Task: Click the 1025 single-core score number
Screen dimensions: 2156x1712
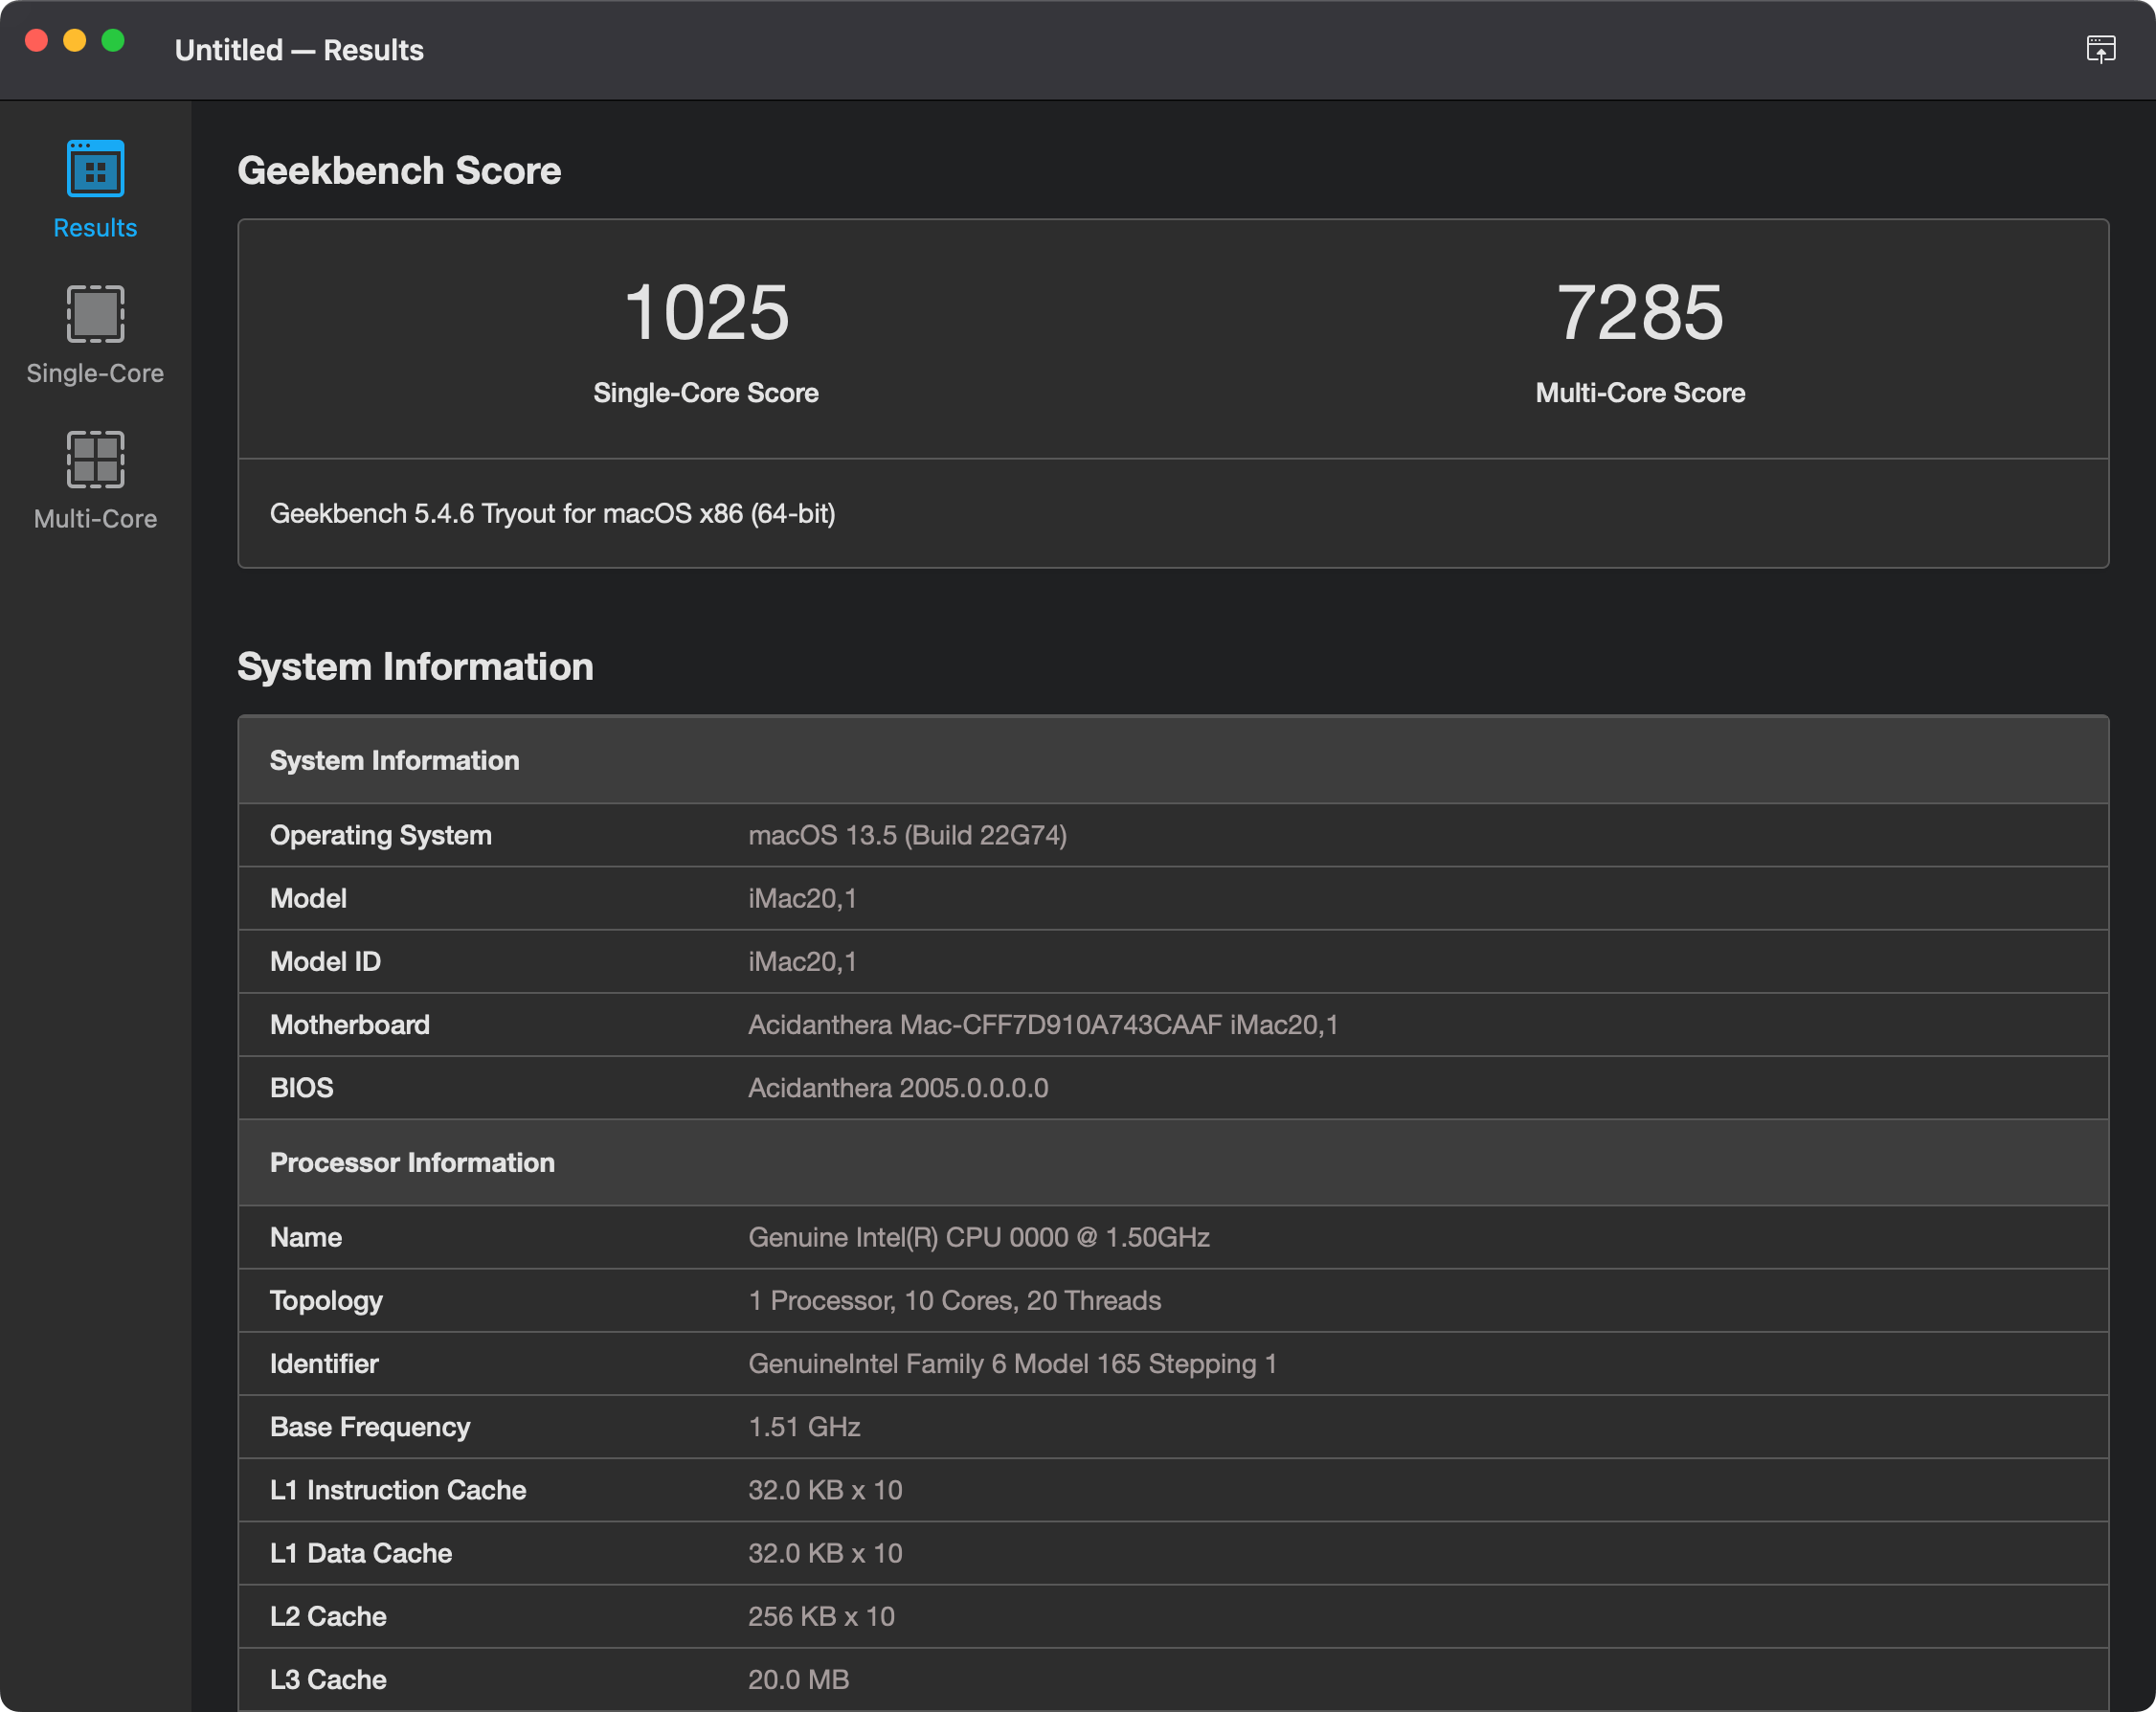Action: [x=706, y=313]
